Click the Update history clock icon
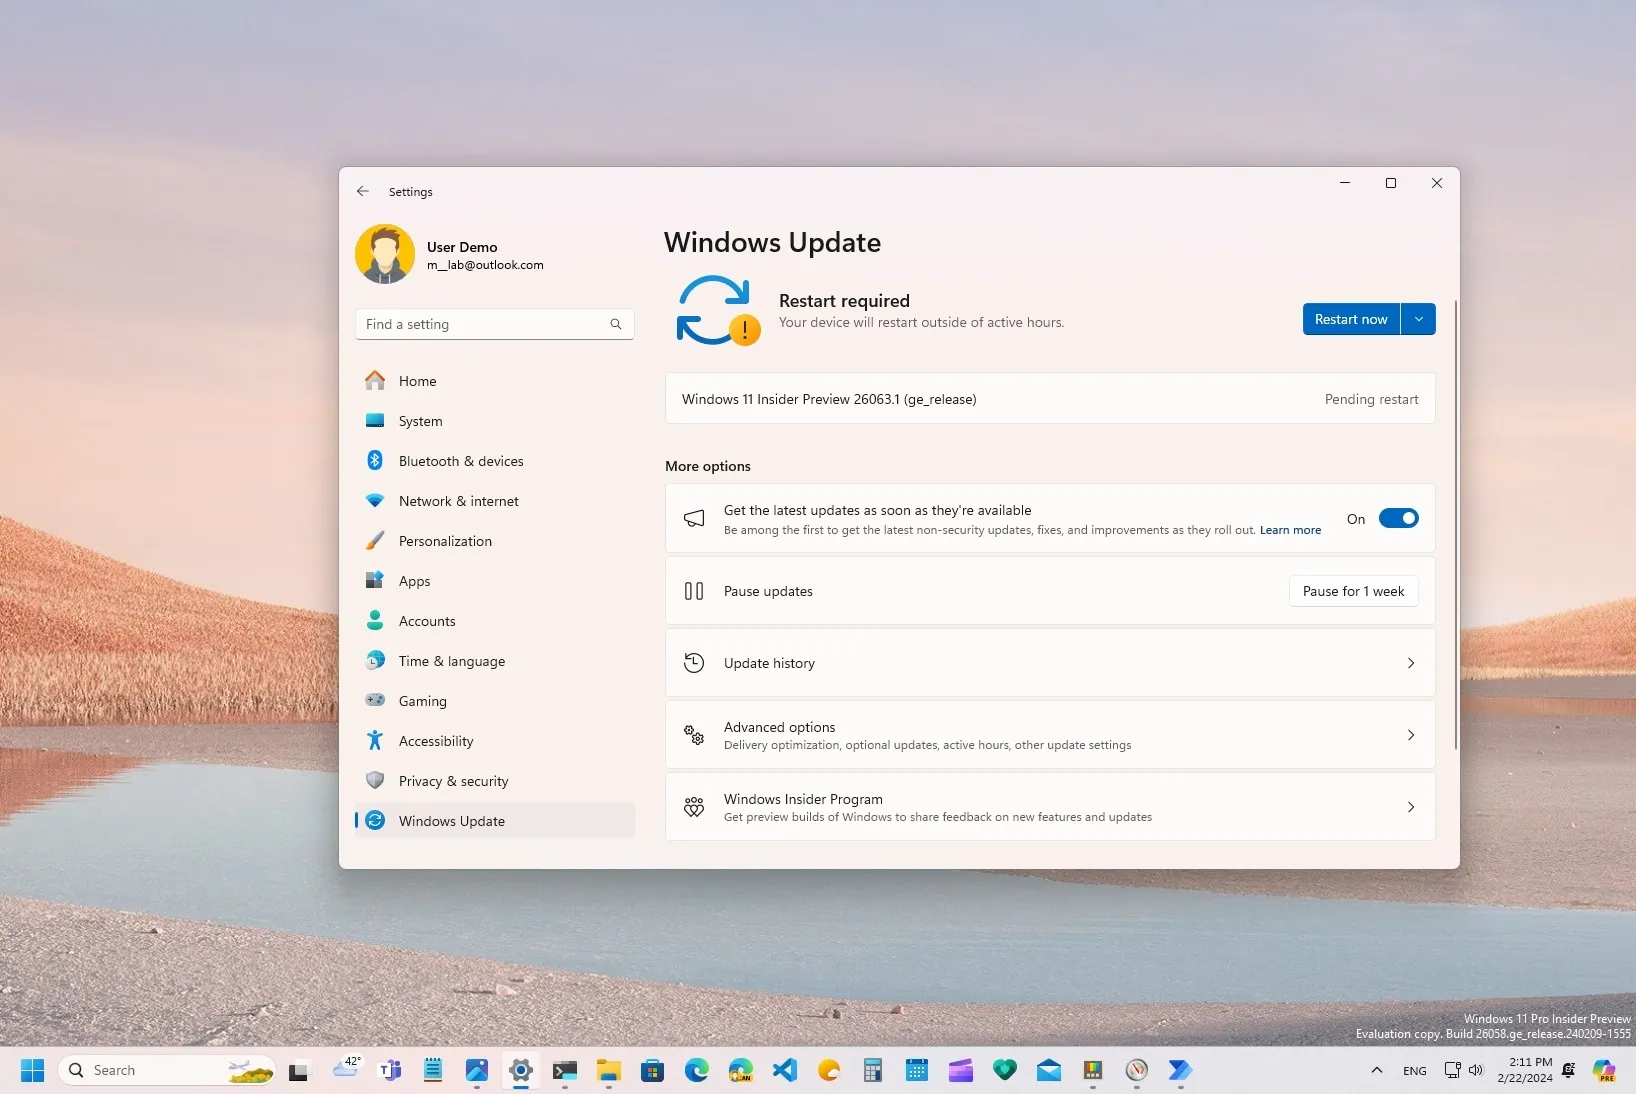 click(694, 662)
